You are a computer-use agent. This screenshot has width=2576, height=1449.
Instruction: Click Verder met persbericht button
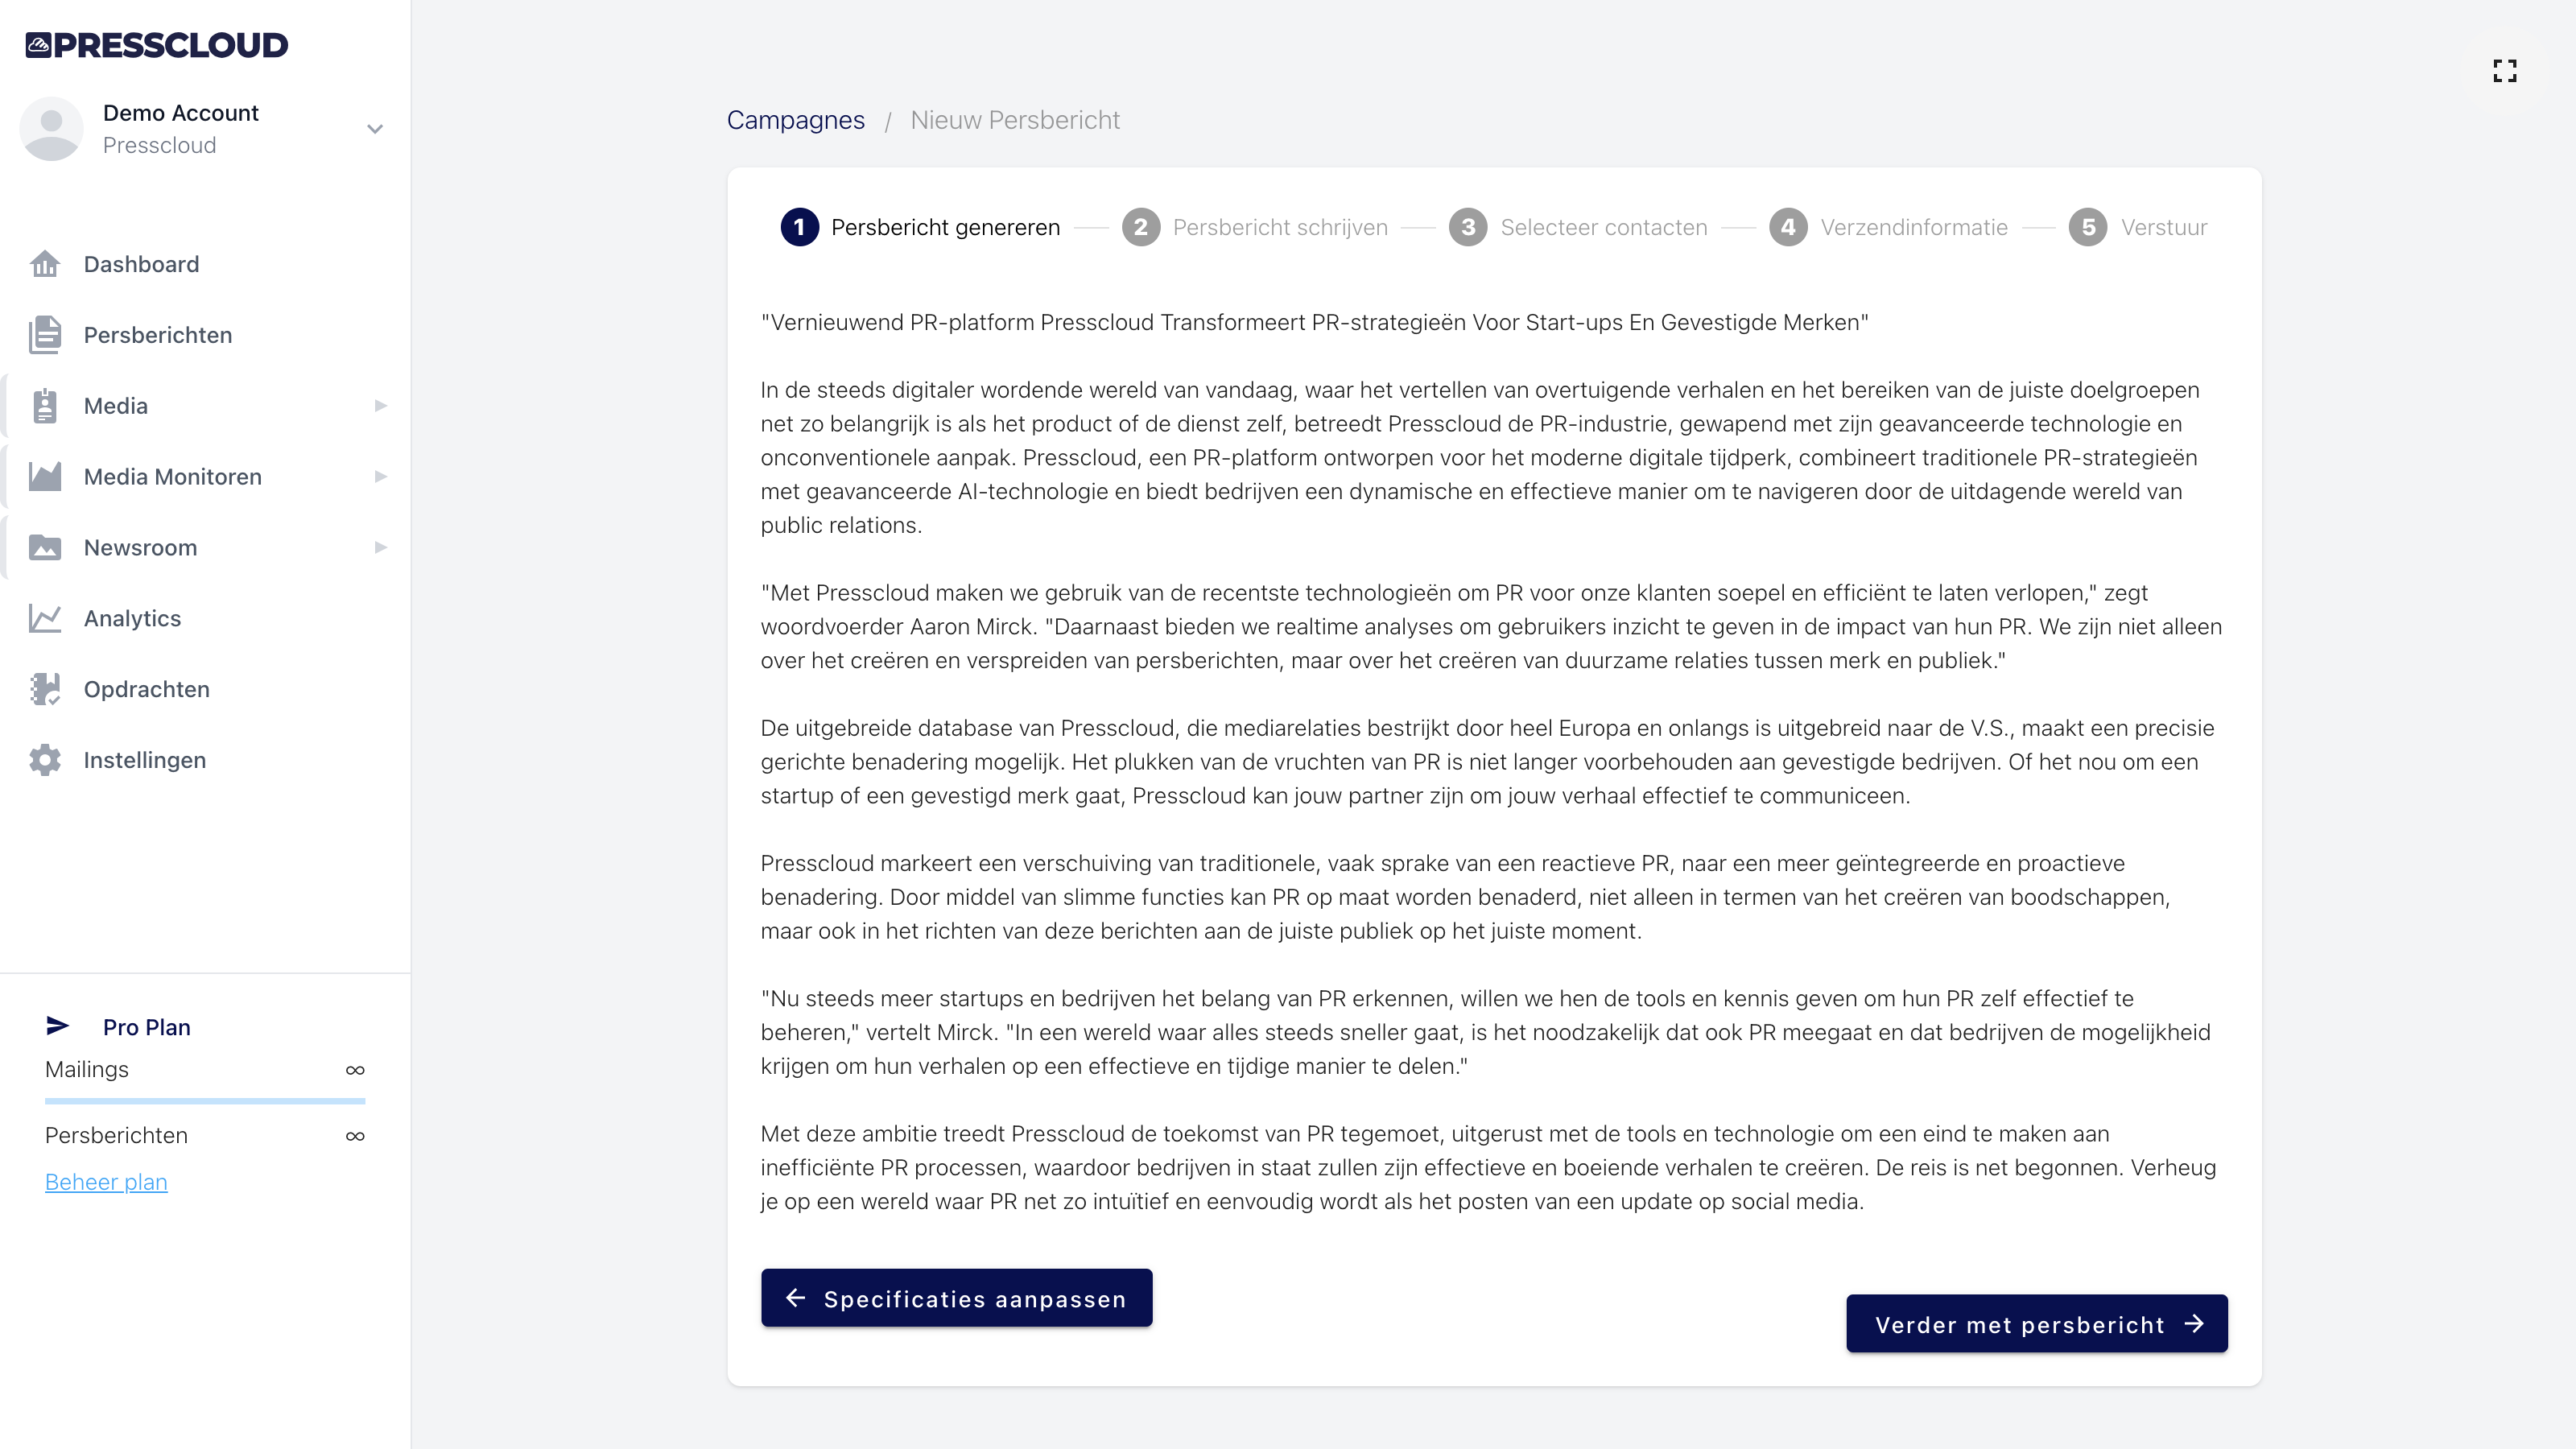[2036, 1324]
